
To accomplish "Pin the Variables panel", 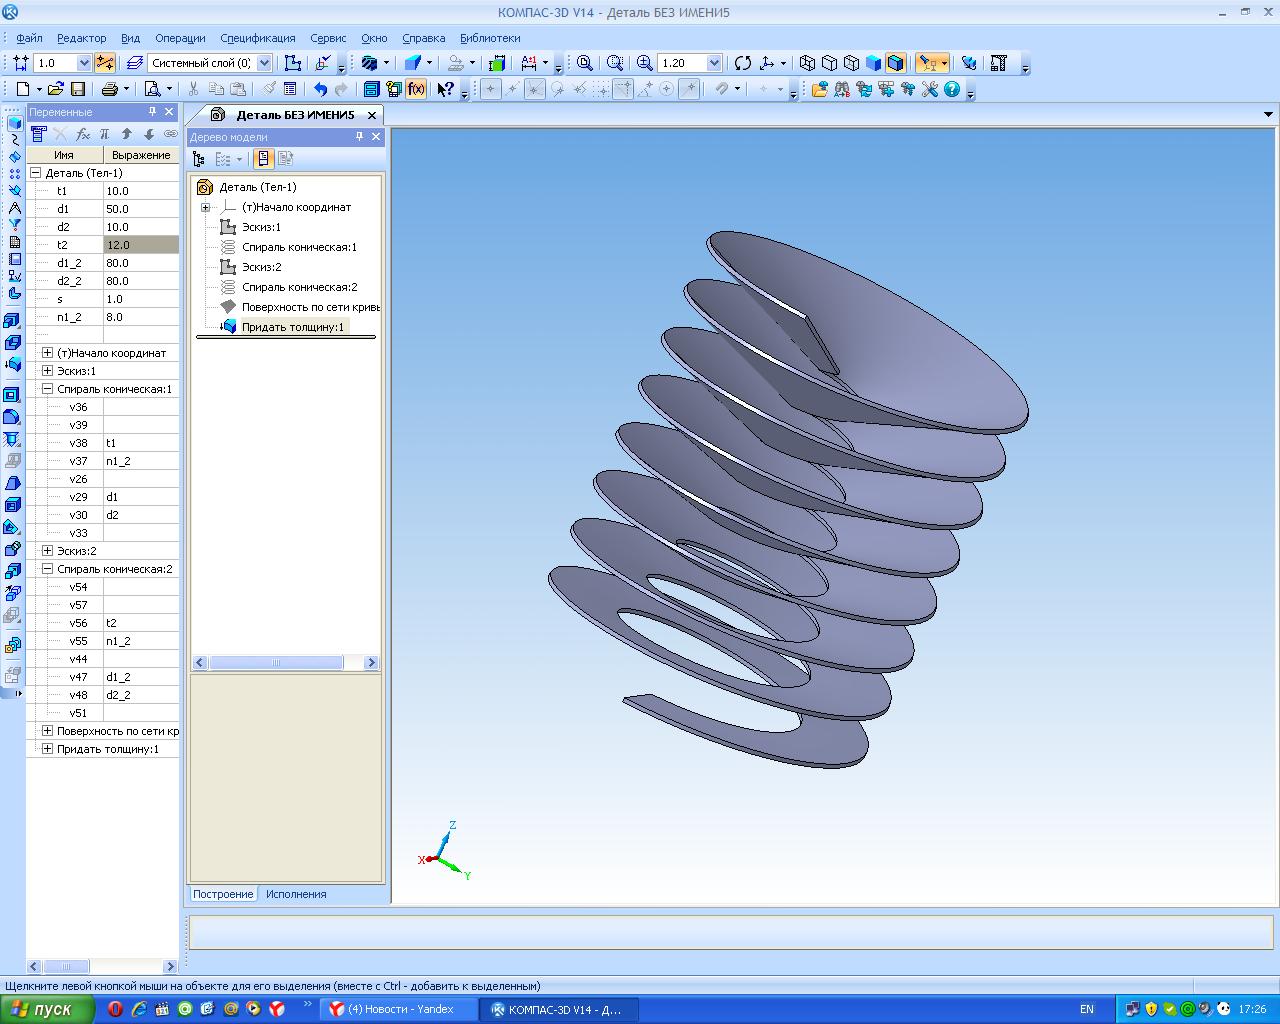I will (x=152, y=112).
